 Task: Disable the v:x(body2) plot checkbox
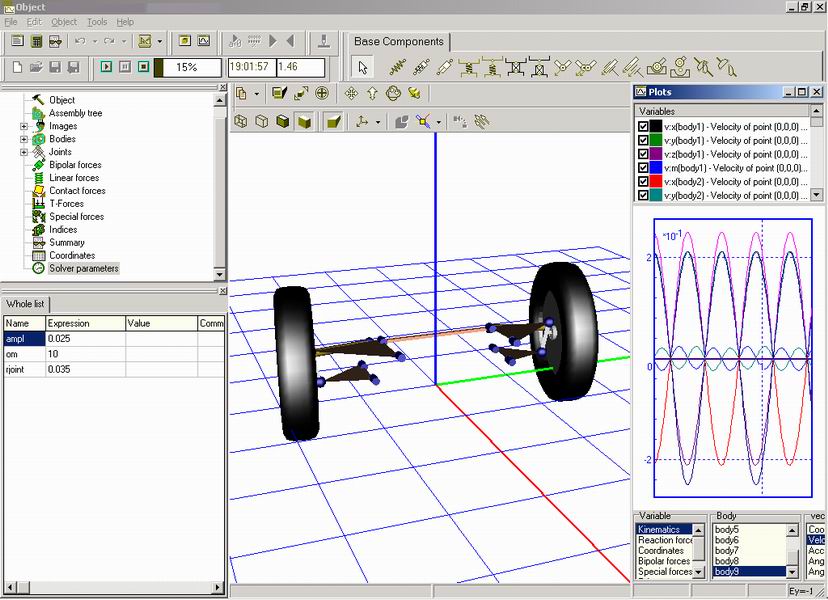642,182
